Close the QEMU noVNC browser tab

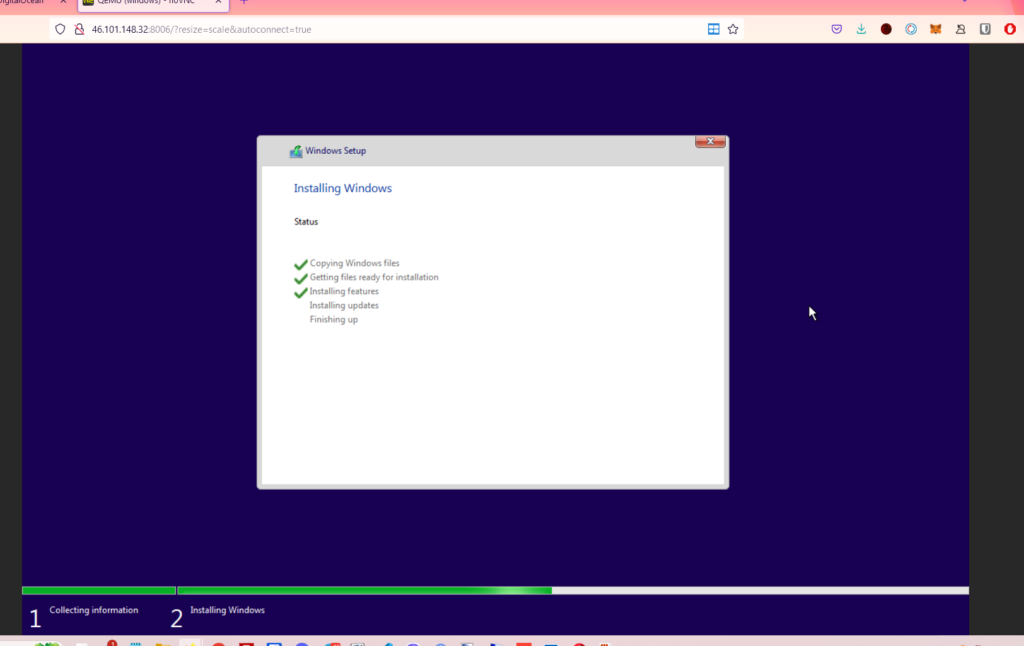[x=218, y=3]
